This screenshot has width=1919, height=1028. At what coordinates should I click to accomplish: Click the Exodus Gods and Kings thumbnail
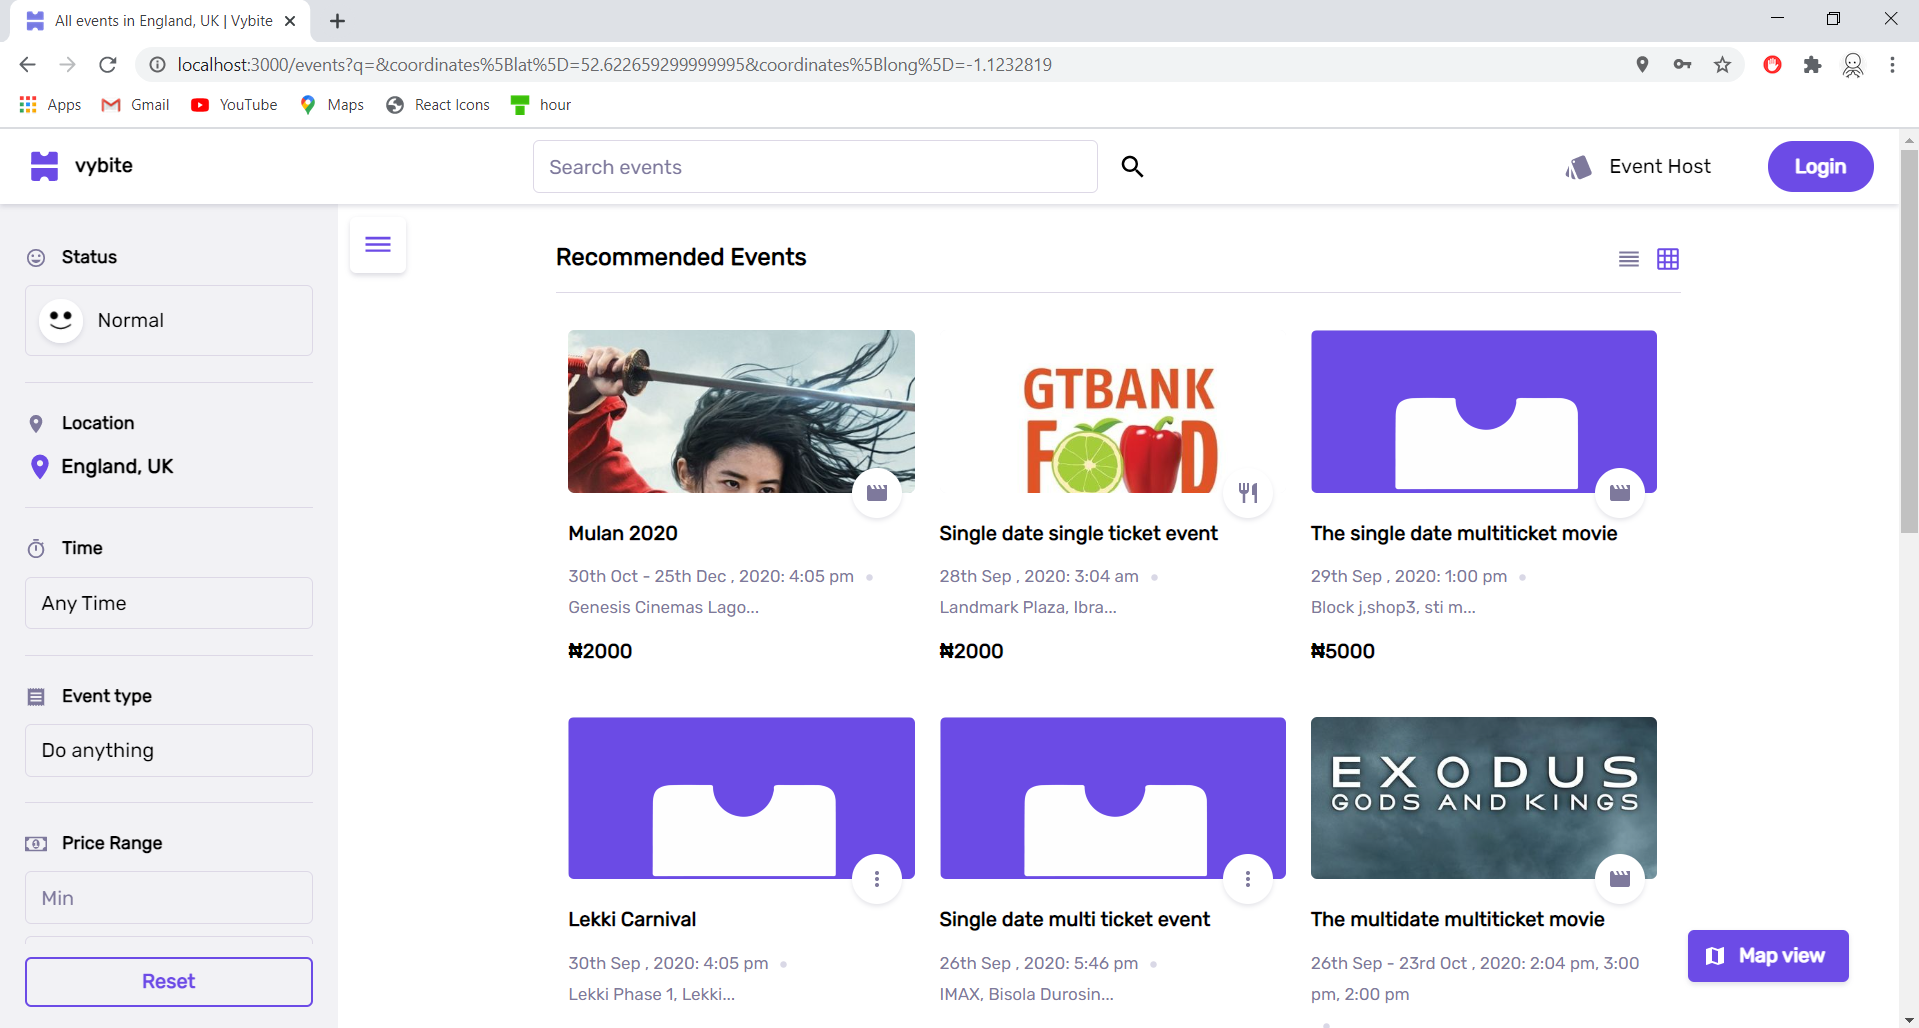pyautogui.click(x=1484, y=798)
